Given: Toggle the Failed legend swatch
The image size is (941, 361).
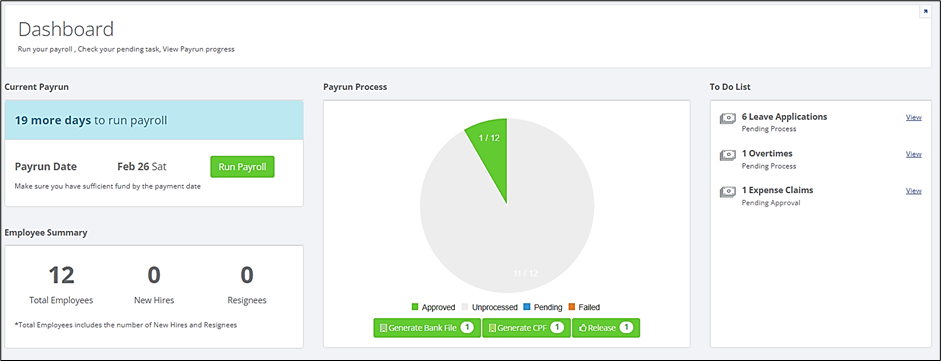Looking at the screenshot, I should [571, 307].
